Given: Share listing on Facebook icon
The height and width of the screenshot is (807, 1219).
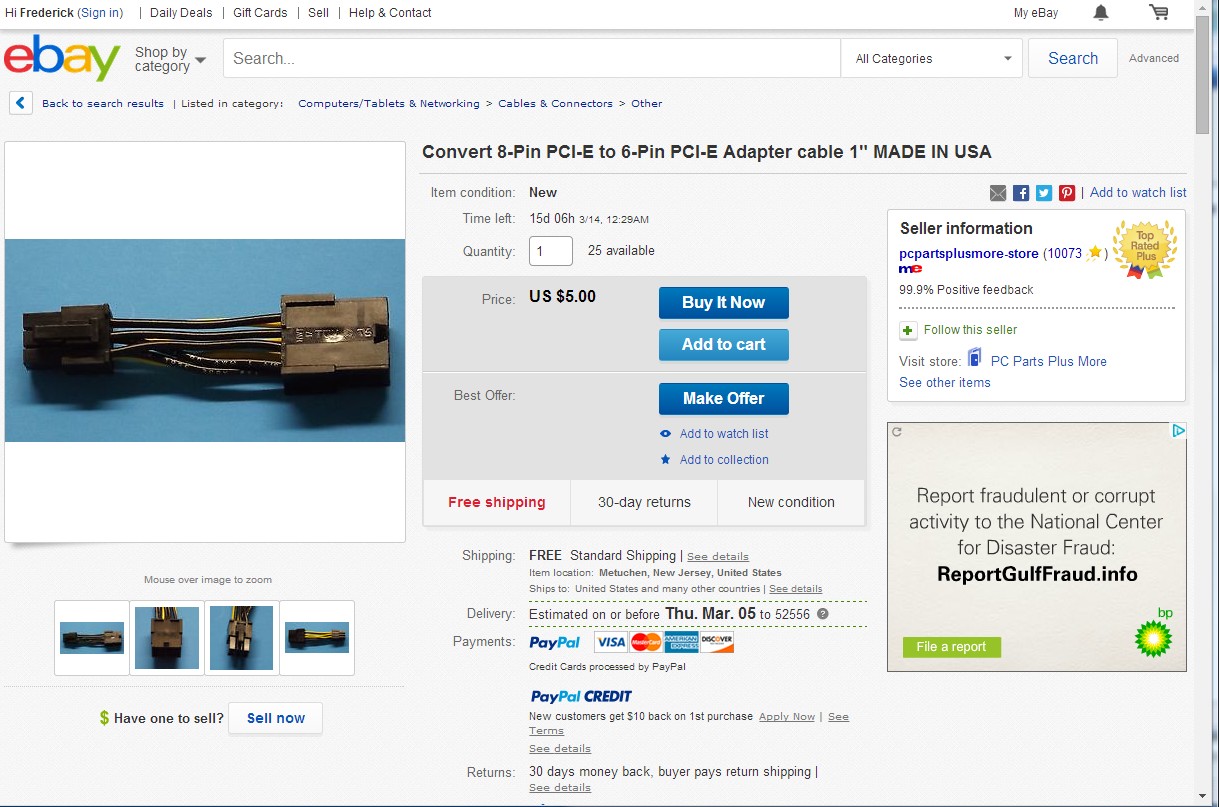Looking at the screenshot, I should (1021, 193).
